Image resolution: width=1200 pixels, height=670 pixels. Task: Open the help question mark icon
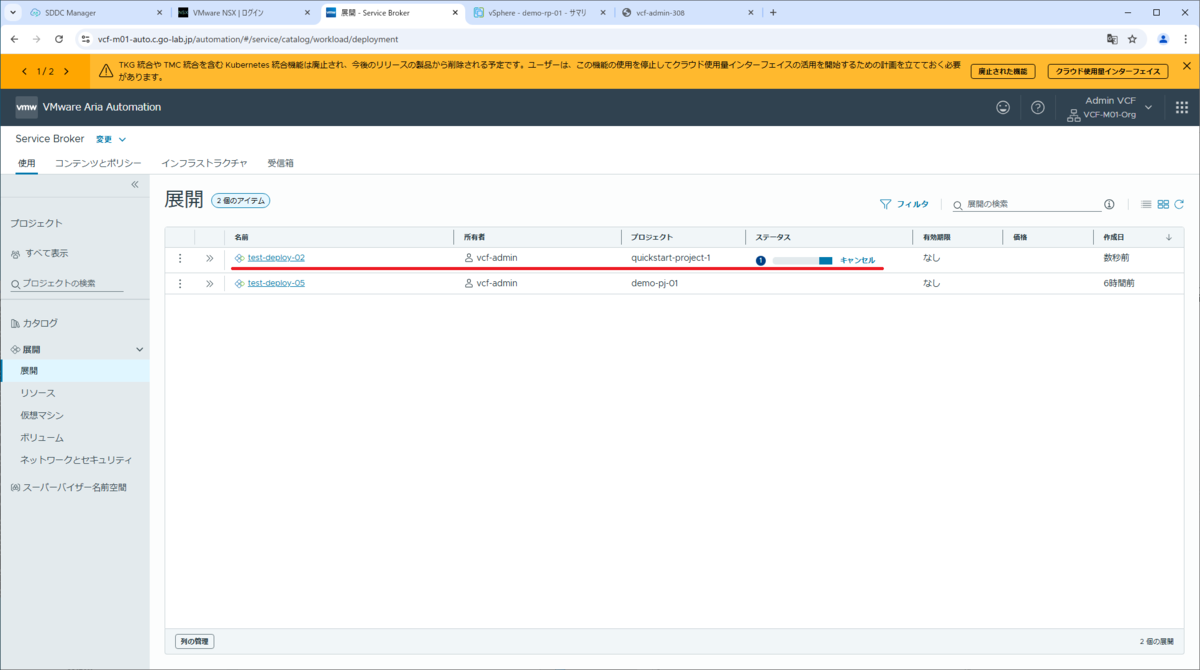point(1038,107)
